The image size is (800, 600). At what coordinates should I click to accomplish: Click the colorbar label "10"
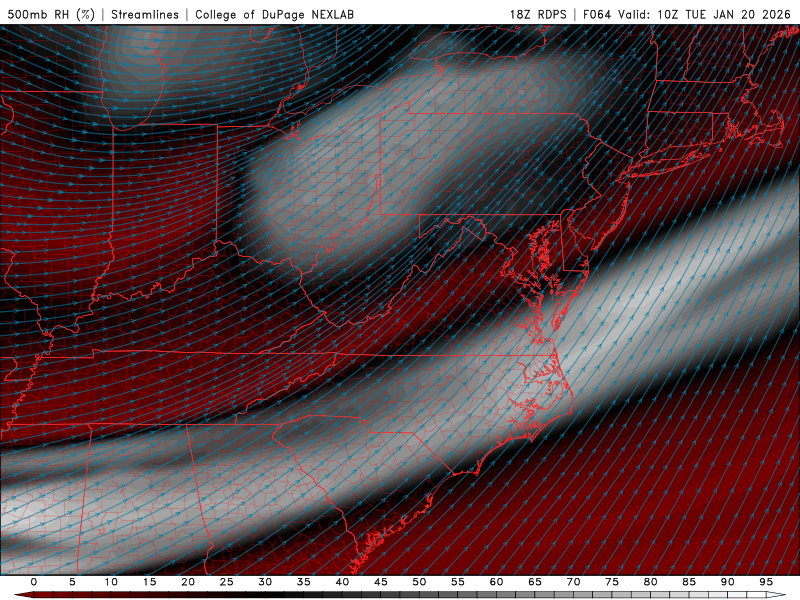point(111,582)
